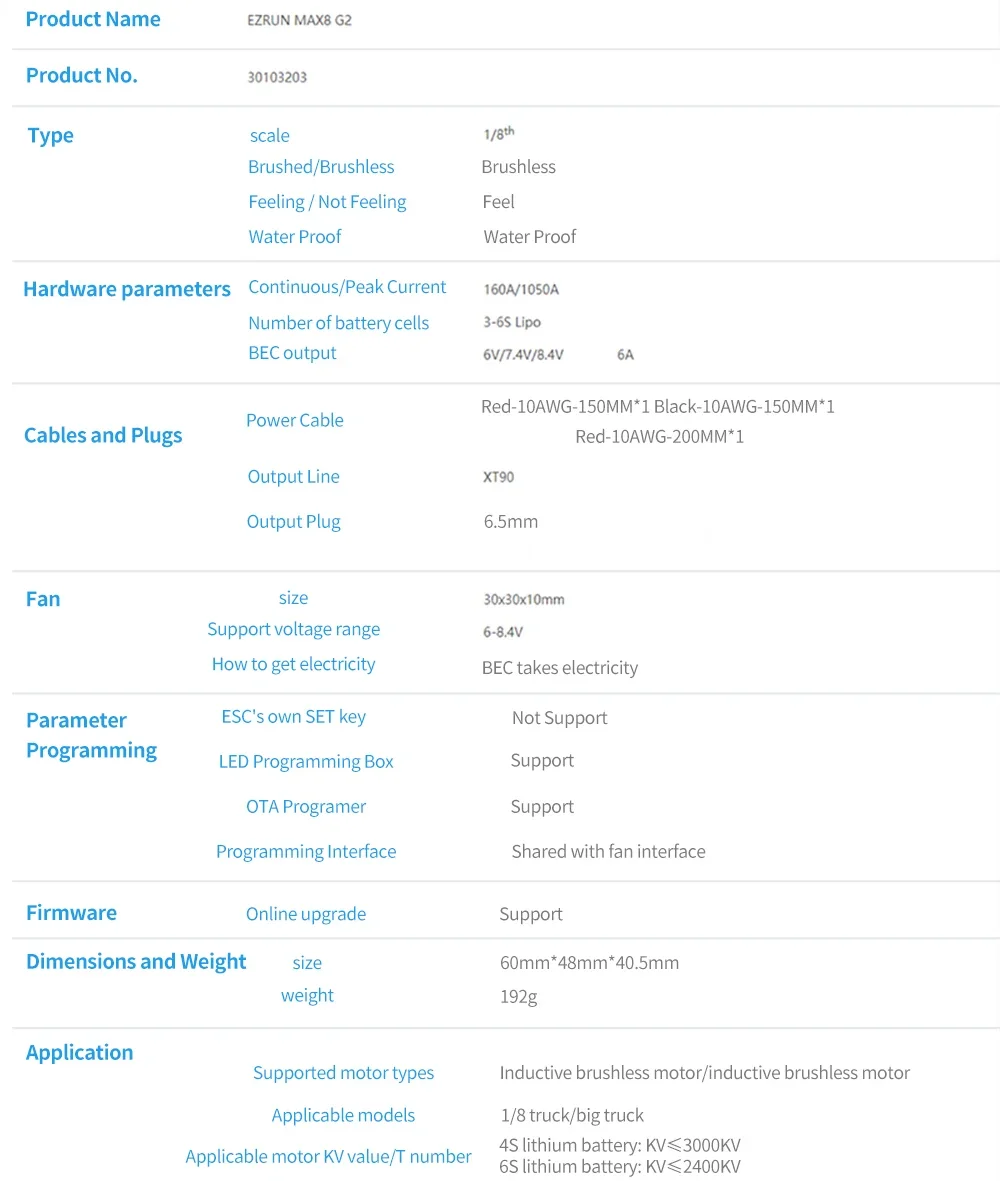Click the 160A/1050A current value
The image size is (1000, 1181).
pyautogui.click(x=521, y=289)
